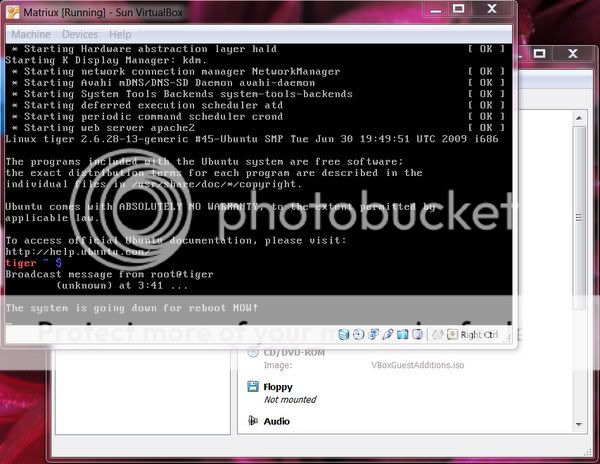The width and height of the screenshot is (600, 464).
Task: Open the Devices menu
Action: pyautogui.click(x=80, y=34)
